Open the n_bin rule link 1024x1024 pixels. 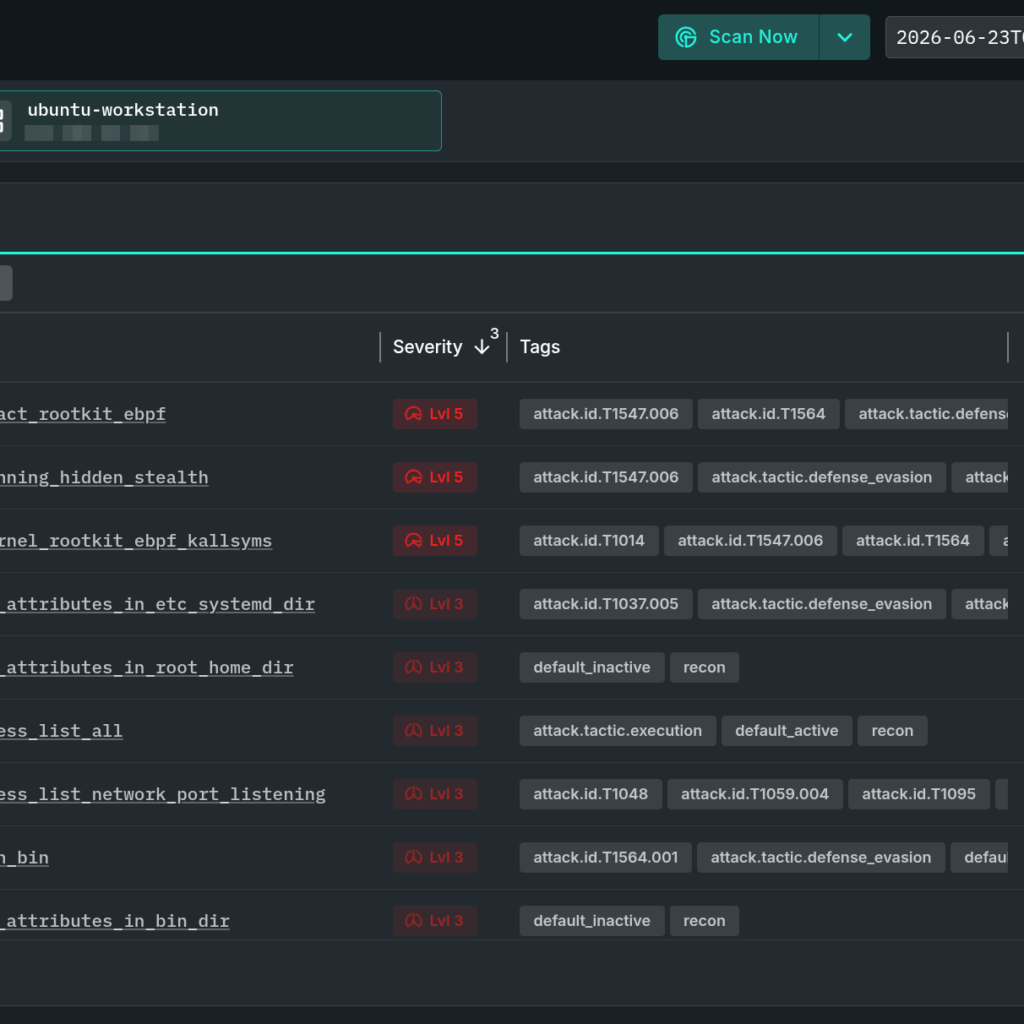click(x=24, y=857)
